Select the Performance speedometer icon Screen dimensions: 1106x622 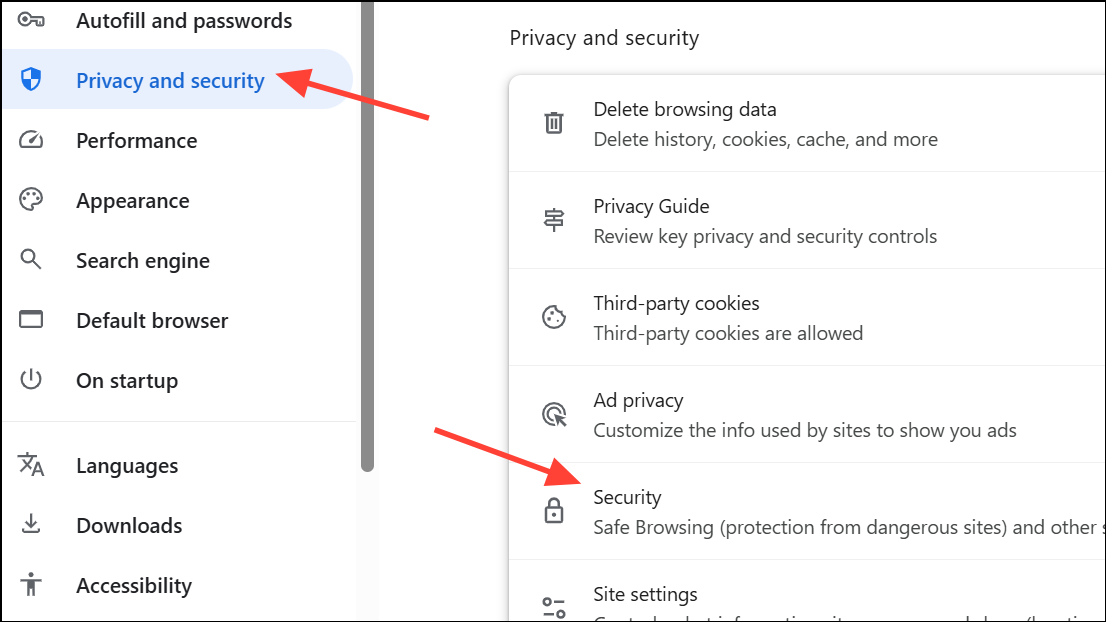31,140
